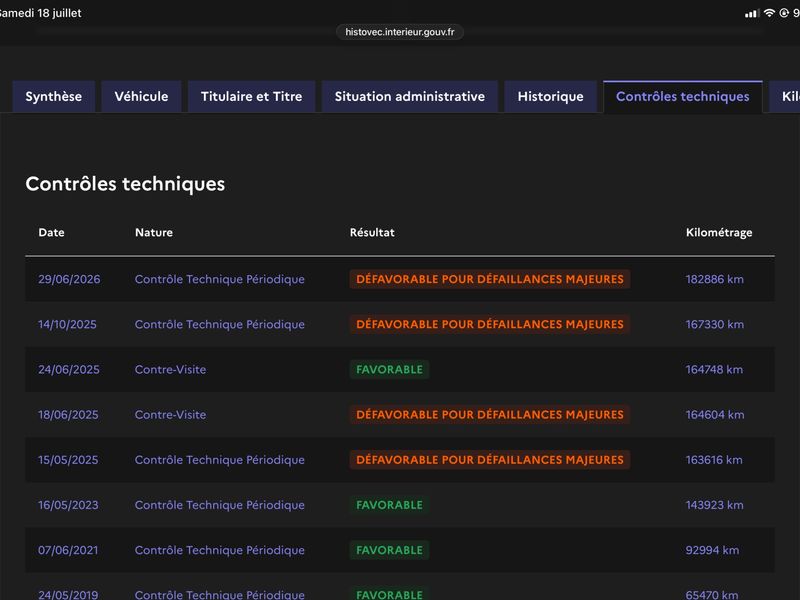Viewport: 800px width, 600px height.
Task: Tap the Wi-Fi status icon
Action: click(x=769, y=13)
